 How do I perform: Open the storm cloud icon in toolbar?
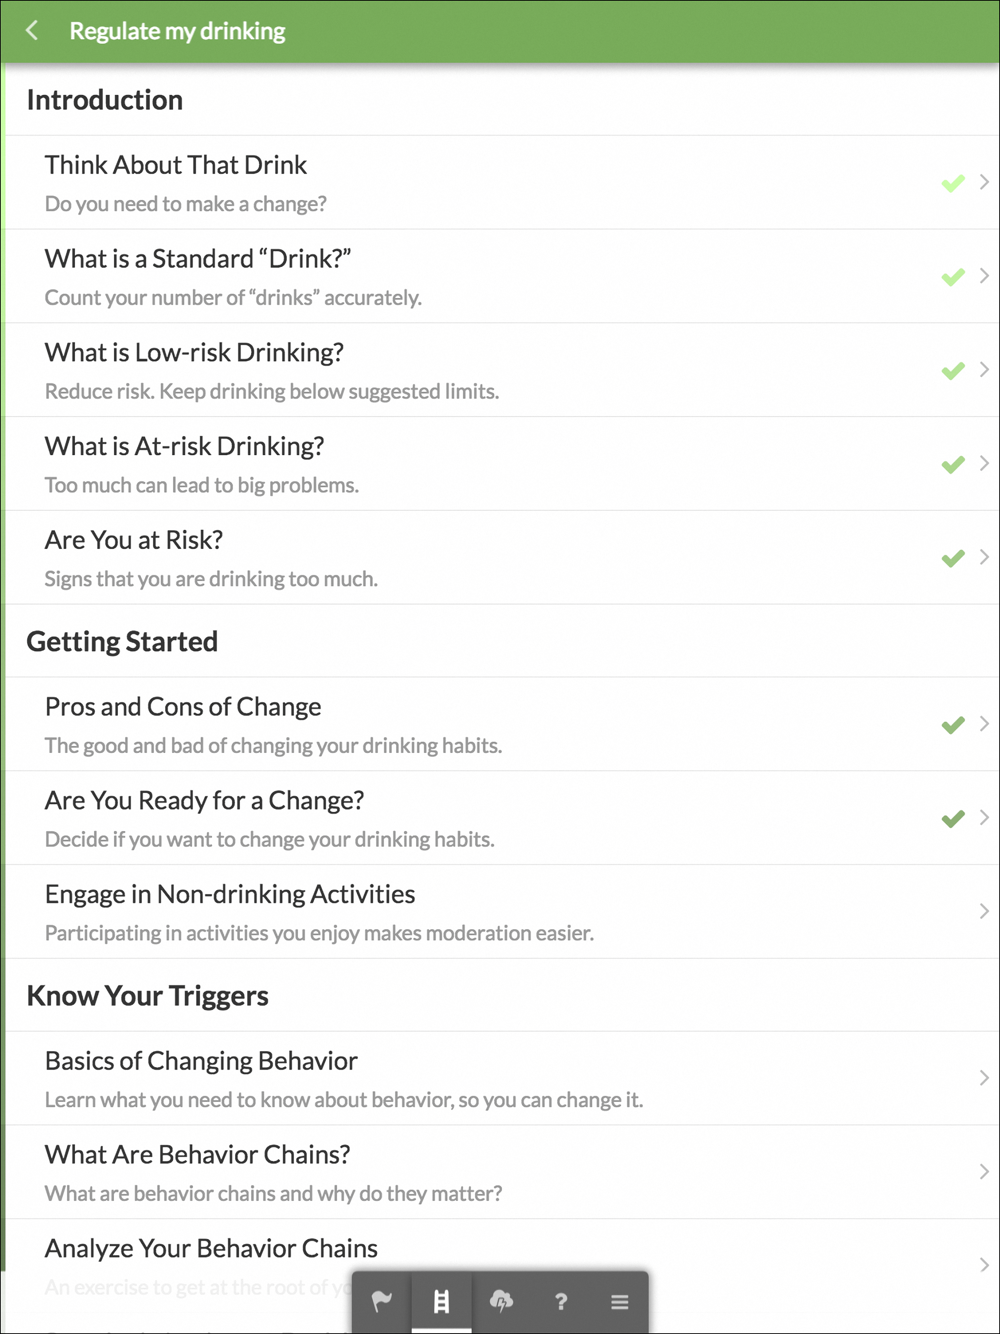[x=501, y=1301]
